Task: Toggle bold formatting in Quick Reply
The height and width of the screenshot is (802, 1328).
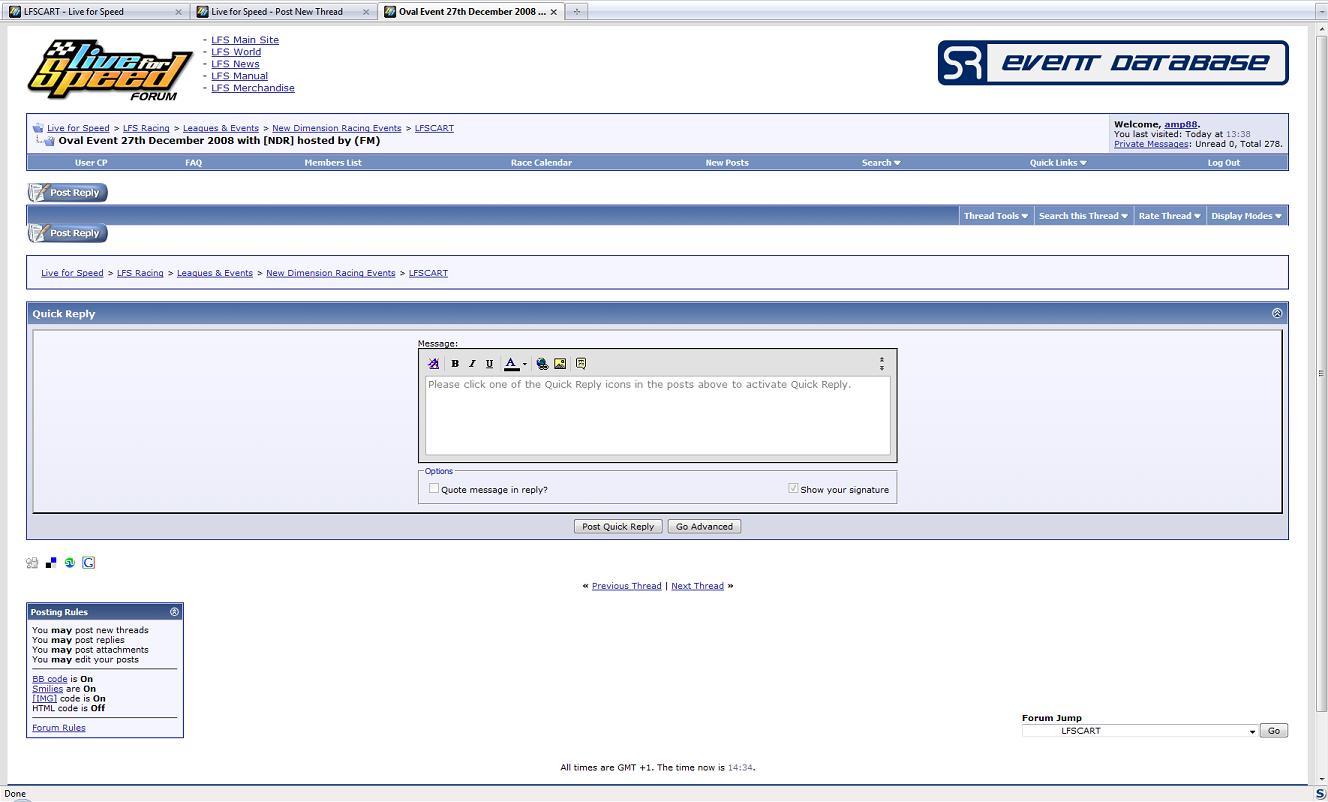Action: pos(455,364)
